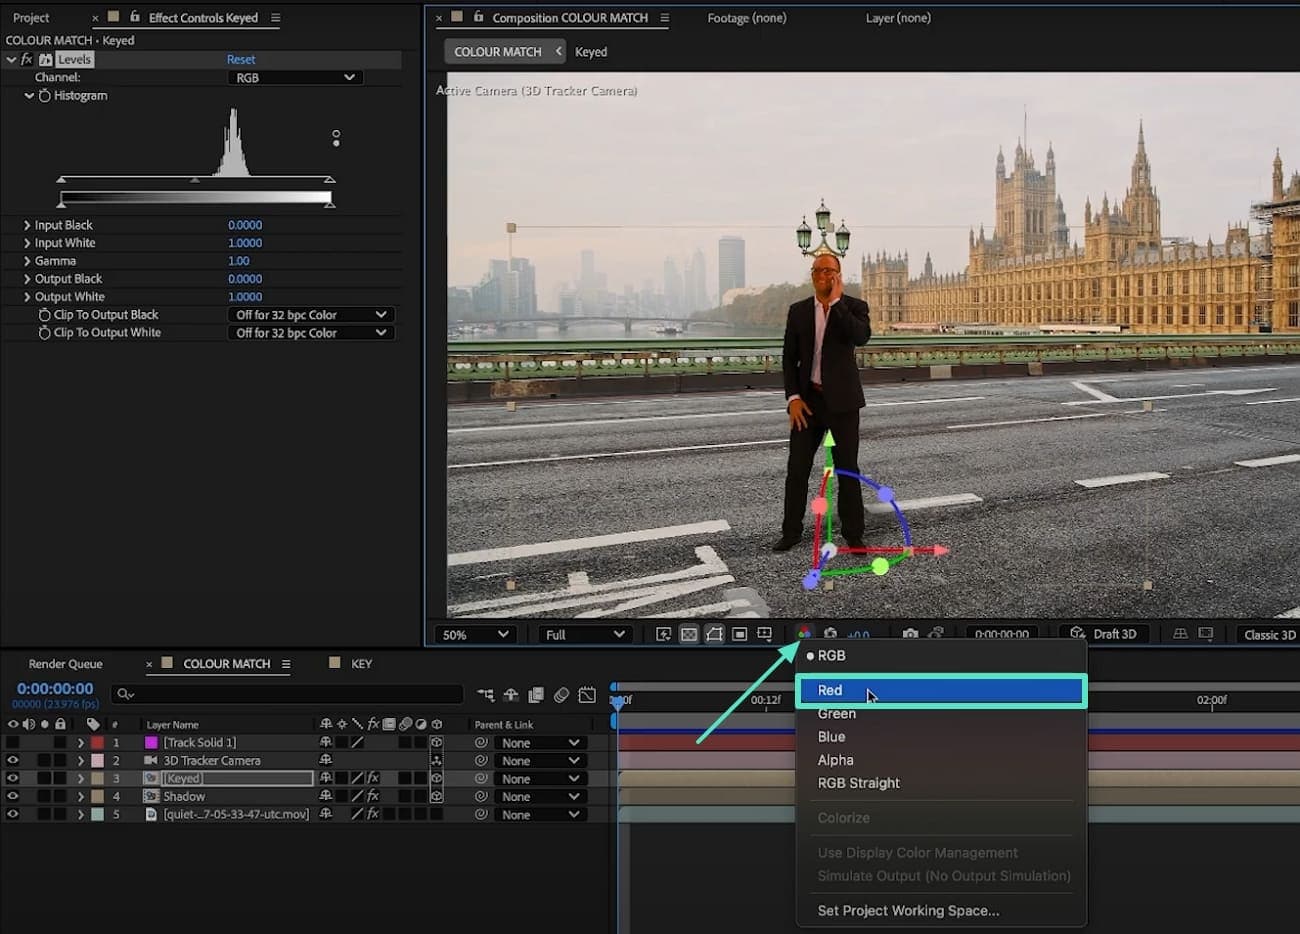The image size is (1300, 934).
Task: Click the Gamma value 1.00
Action: [x=239, y=261]
